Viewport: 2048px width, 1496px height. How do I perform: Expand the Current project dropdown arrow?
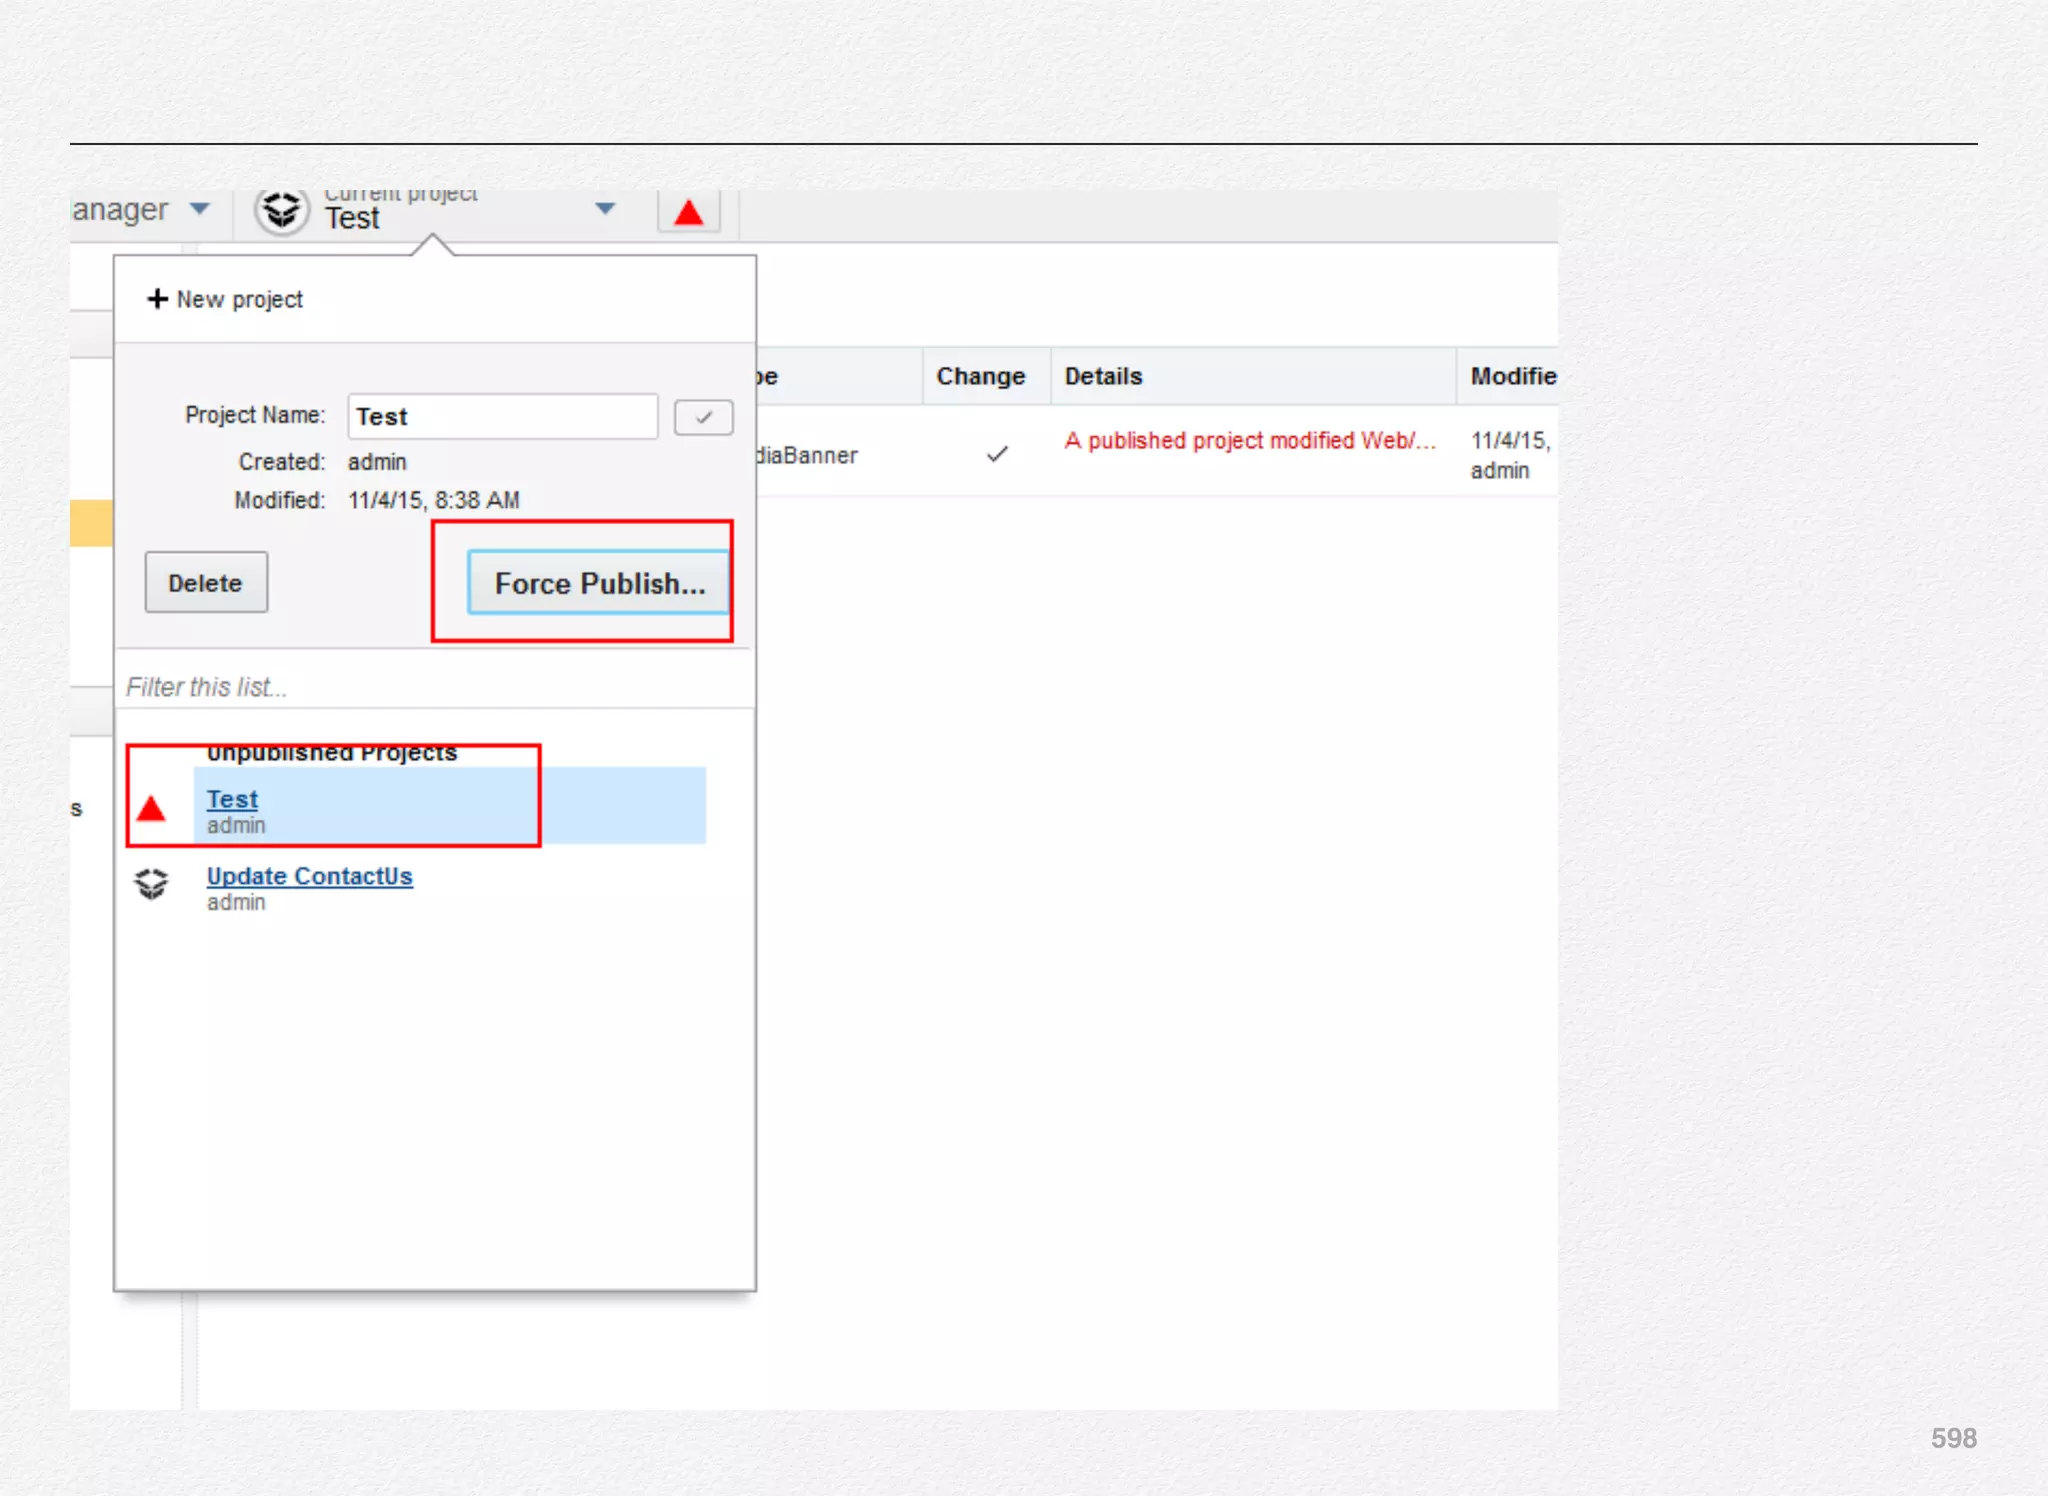pyautogui.click(x=605, y=209)
